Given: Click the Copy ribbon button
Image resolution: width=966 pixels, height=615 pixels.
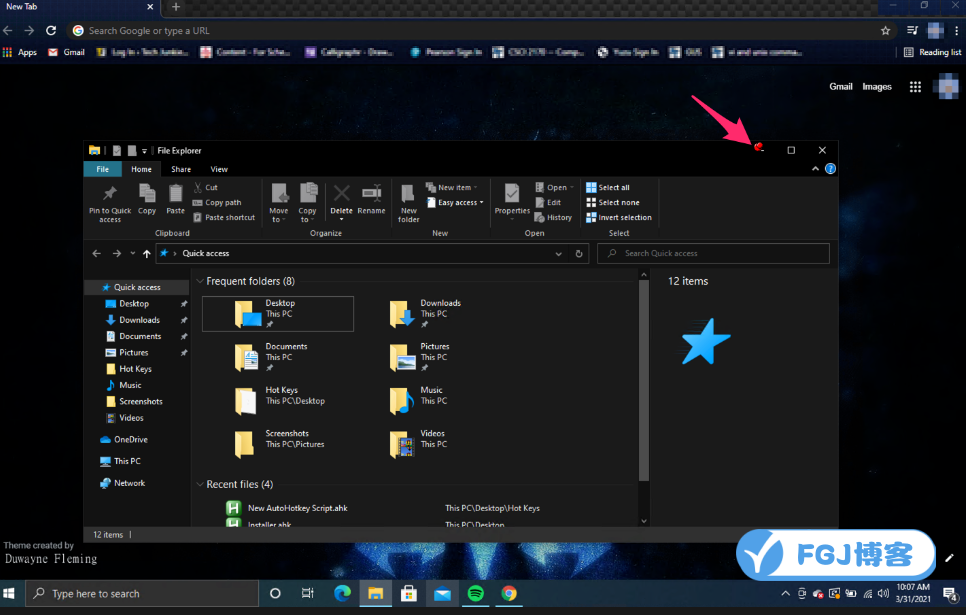Looking at the screenshot, I should [147, 199].
